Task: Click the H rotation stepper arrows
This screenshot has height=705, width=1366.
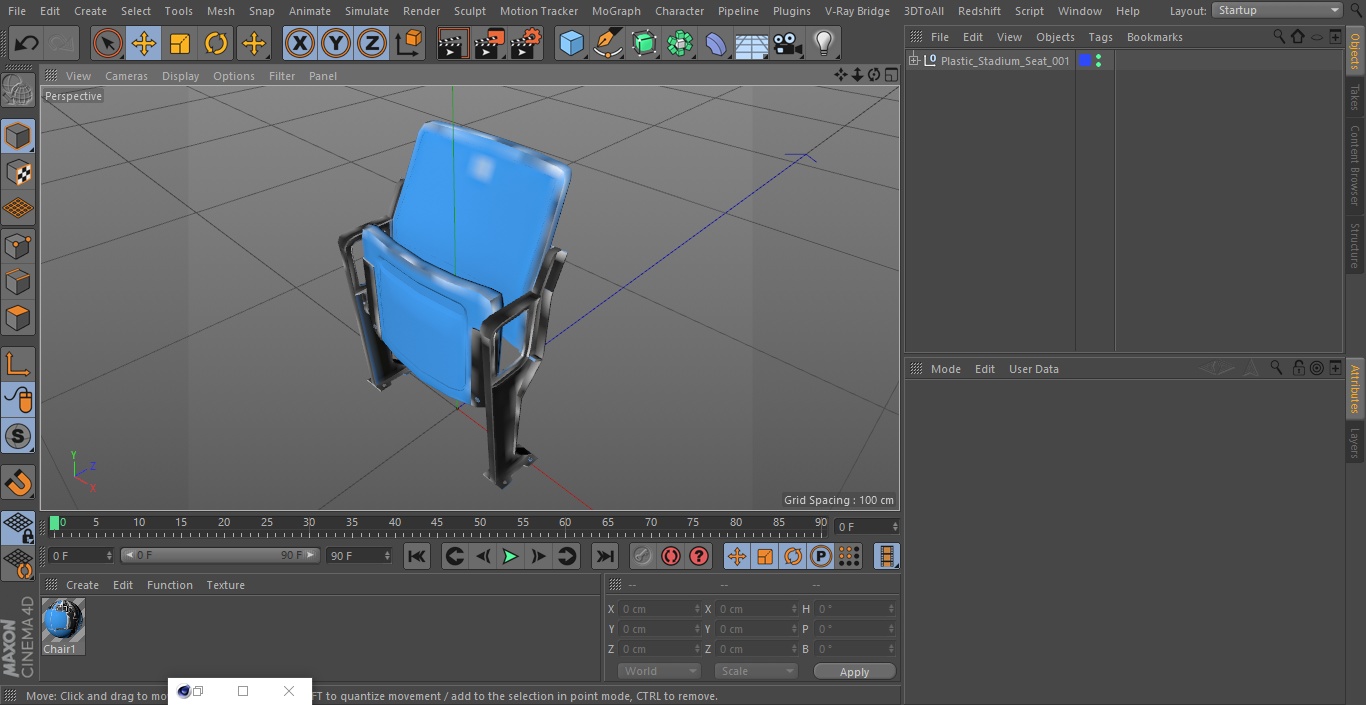Action: [x=891, y=609]
